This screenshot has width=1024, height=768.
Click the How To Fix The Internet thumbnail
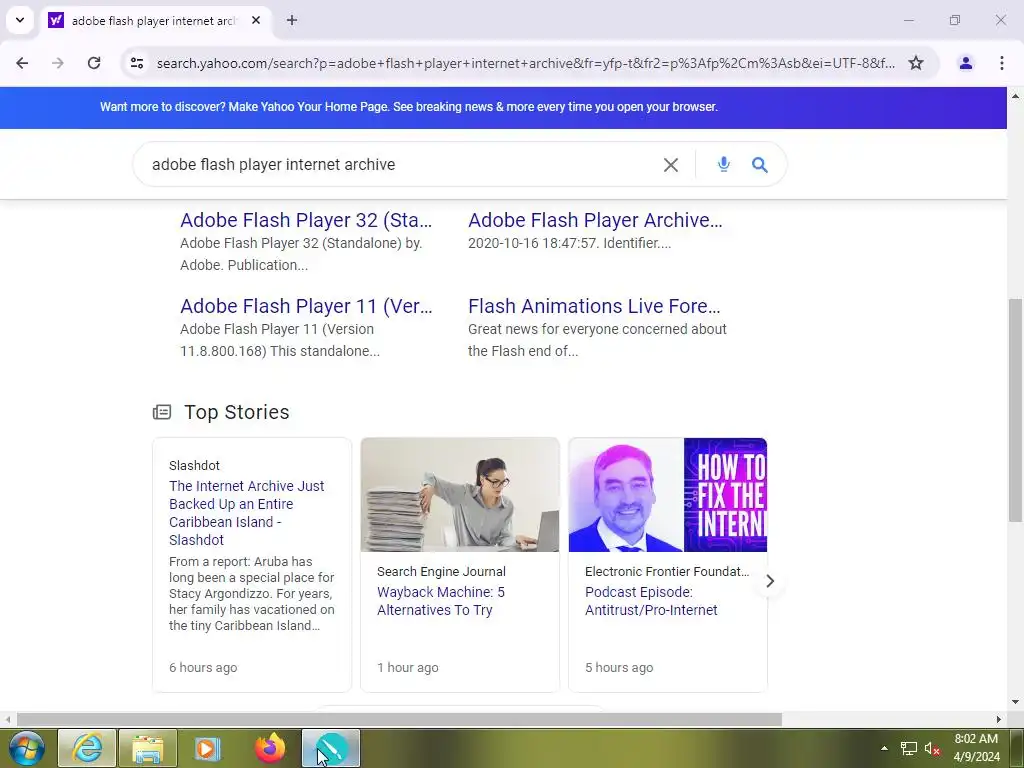pyautogui.click(x=667, y=495)
